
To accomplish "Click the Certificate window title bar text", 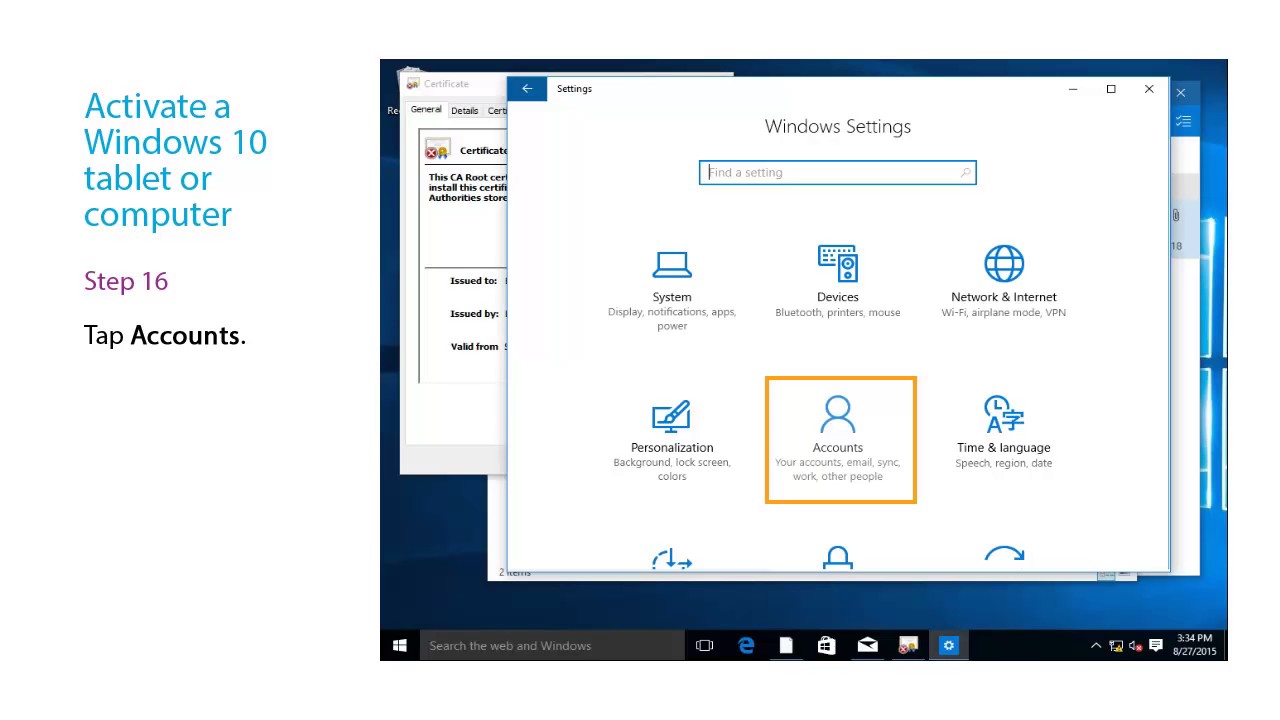I will (x=446, y=84).
